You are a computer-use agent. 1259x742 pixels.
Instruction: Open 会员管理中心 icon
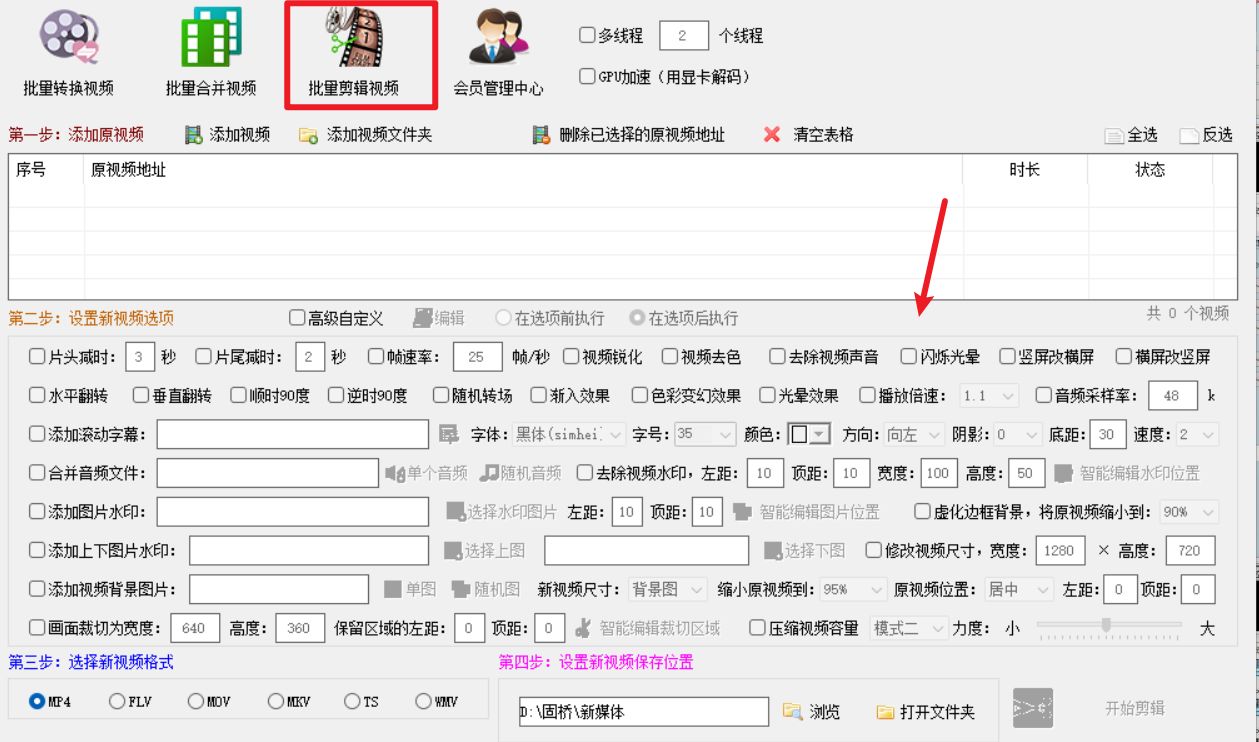[499, 37]
